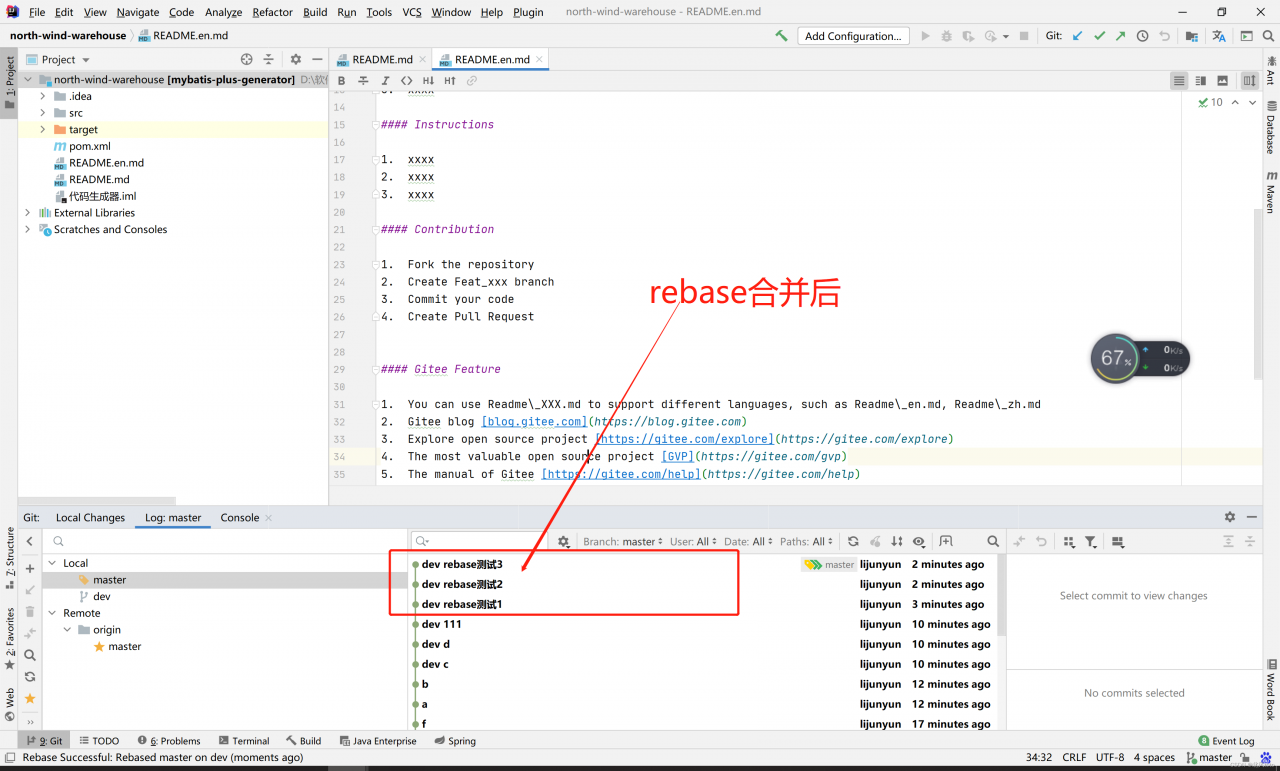Open Date: All filter dropdown
Screen dimensions: 1280x771
pos(749,542)
